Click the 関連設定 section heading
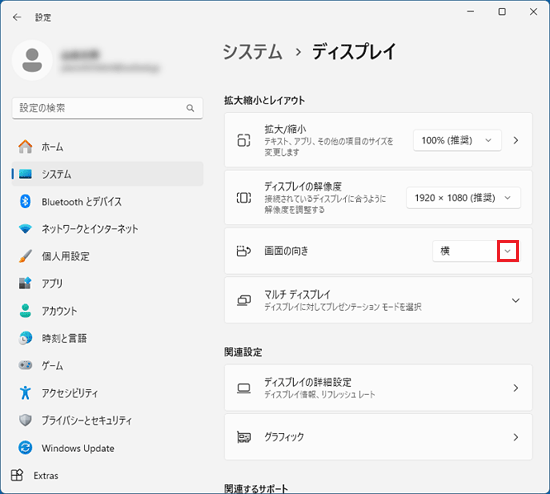This screenshot has height=494, width=550. point(243,352)
